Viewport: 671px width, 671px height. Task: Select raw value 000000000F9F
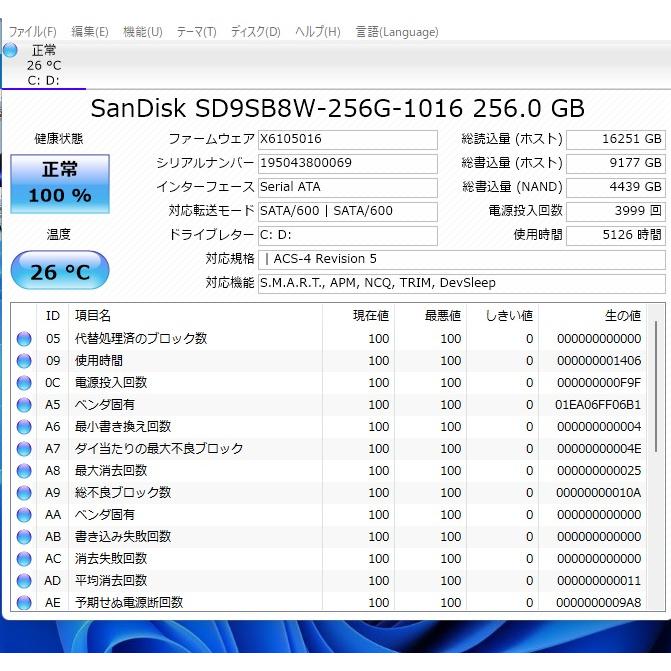coord(599,383)
